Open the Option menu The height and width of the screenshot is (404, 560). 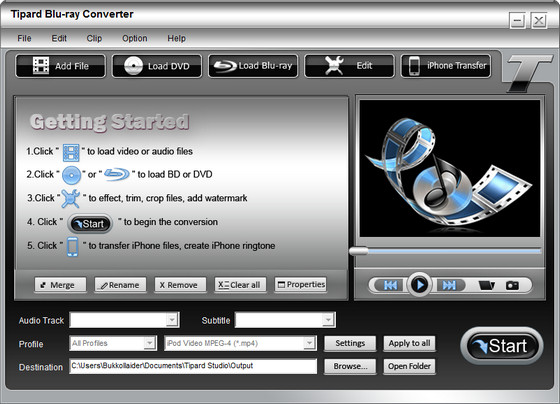tap(135, 38)
